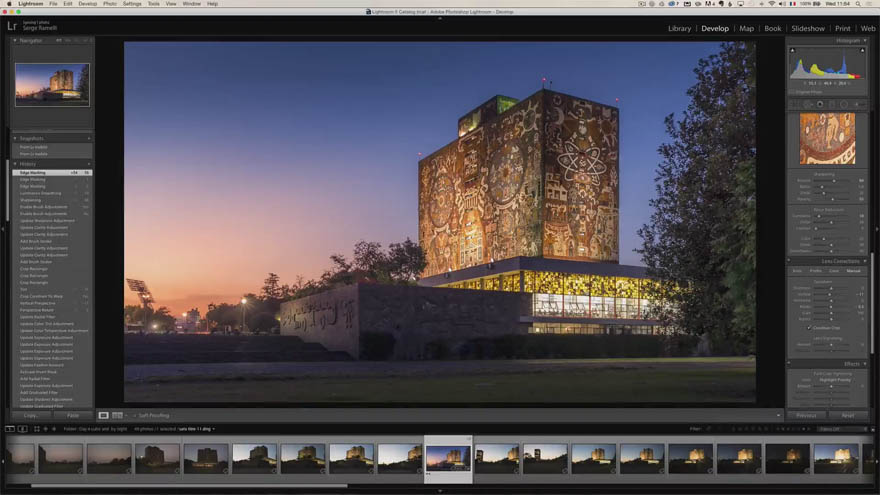The width and height of the screenshot is (880, 495).
Task: Click the Lightroom Lr logo
Action: [12, 26]
